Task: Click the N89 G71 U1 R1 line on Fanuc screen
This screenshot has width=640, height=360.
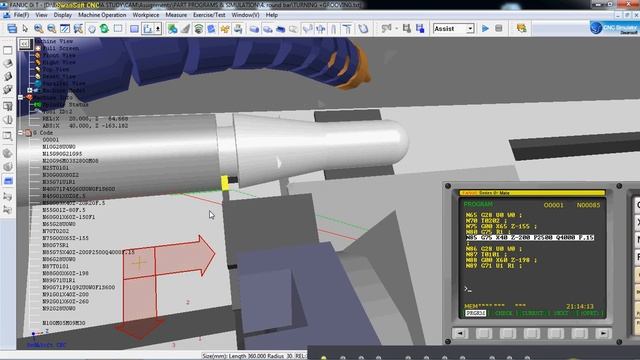Action: click(x=493, y=266)
